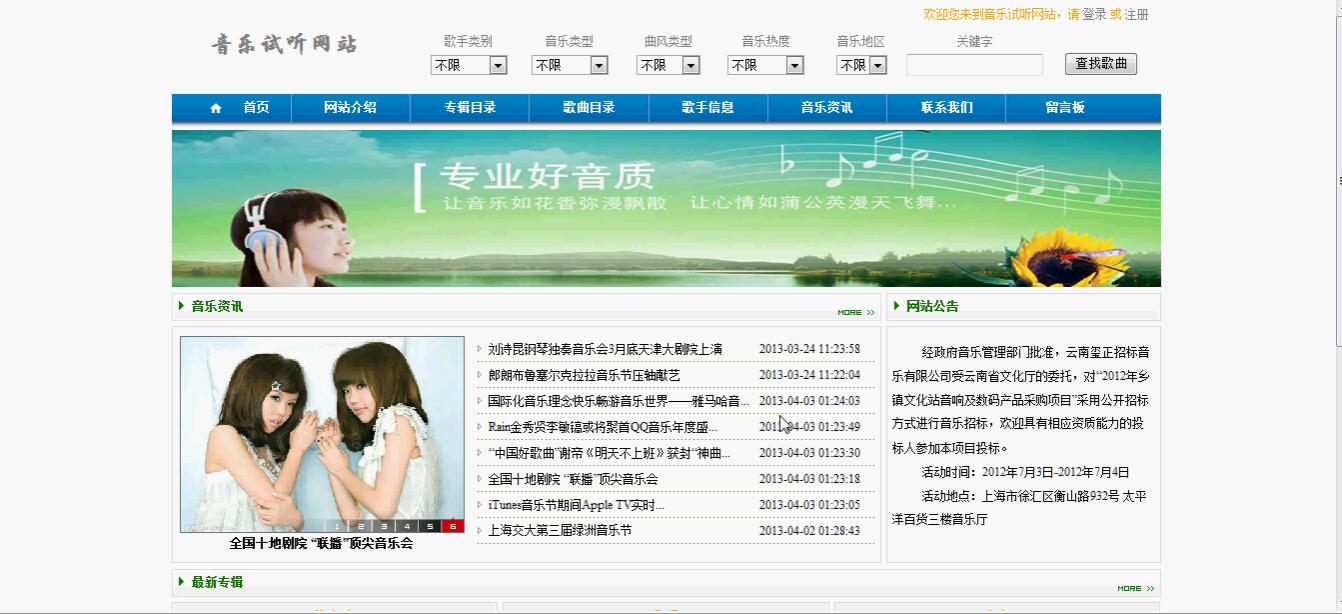Viewport: 1342px width, 614px height.
Task: Click announcement text 活动时间:2012年7月3日-2012年7月4日
Action: click(1025, 472)
